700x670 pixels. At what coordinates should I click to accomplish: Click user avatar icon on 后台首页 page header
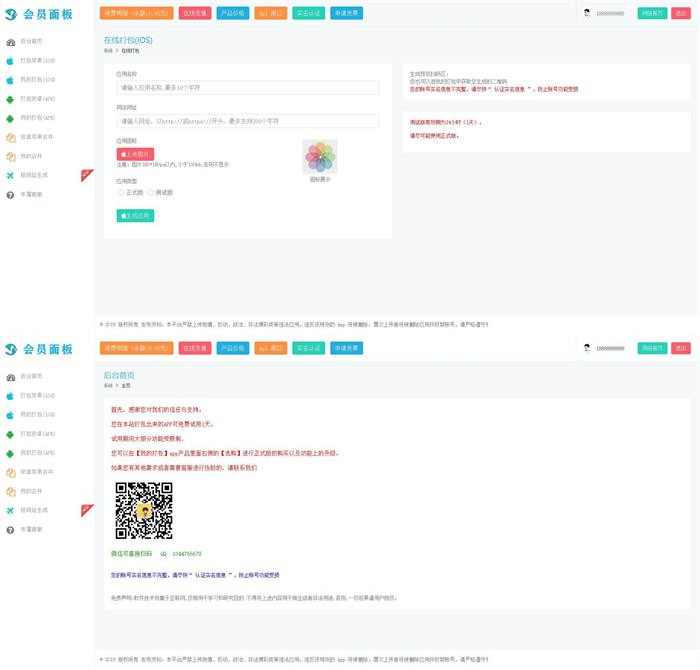(x=587, y=348)
